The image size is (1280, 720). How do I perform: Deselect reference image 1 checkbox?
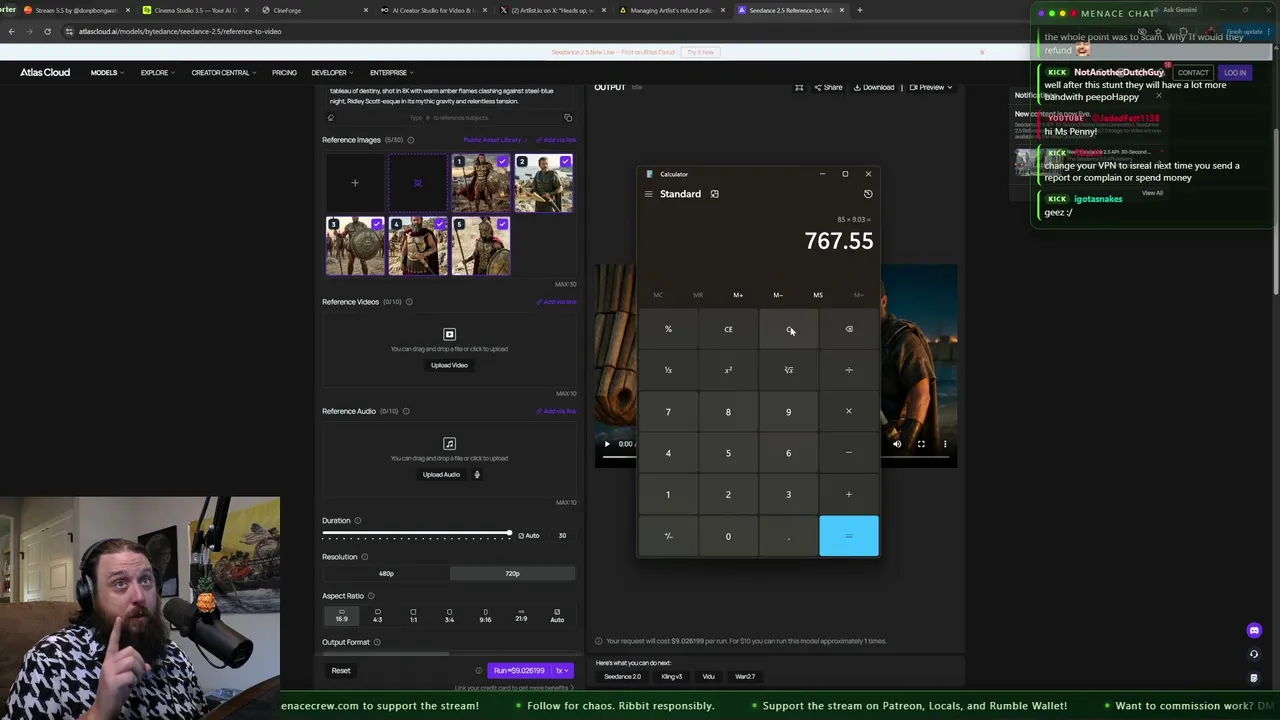pos(502,161)
